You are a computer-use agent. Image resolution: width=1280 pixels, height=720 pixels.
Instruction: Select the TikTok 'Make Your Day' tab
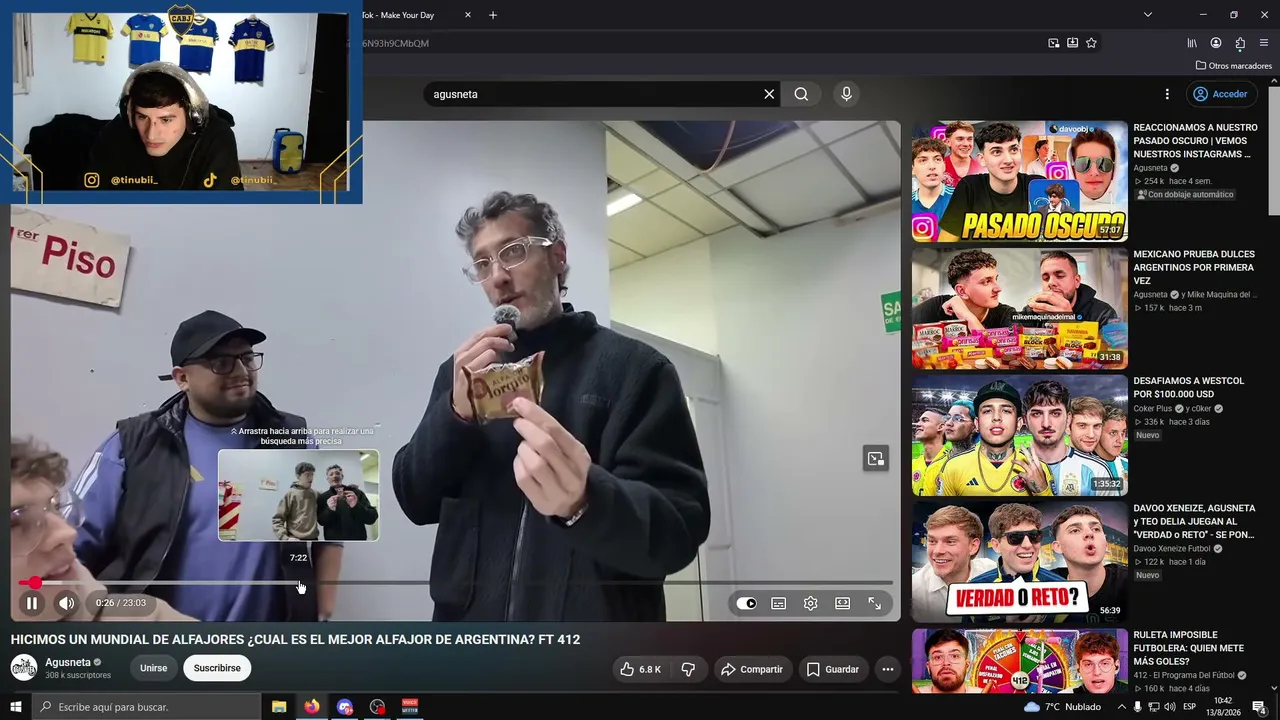[x=410, y=15]
